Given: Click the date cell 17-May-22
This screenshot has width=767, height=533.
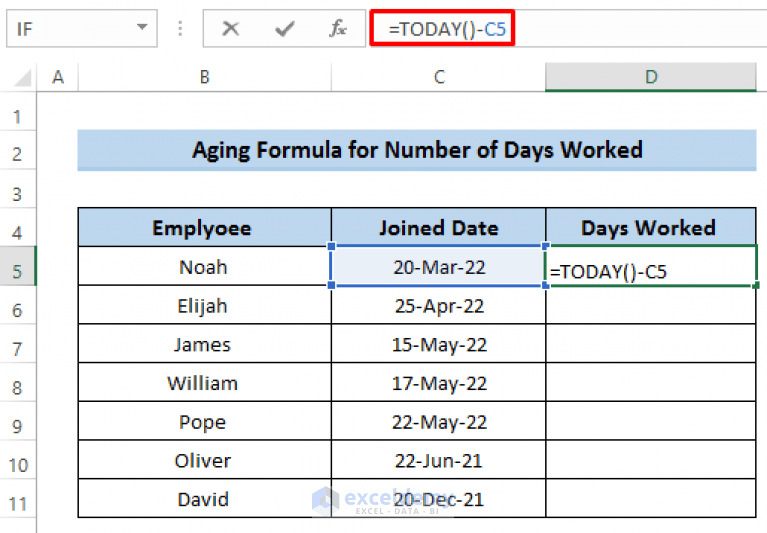Looking at the screenshot, I should (439, 382).
